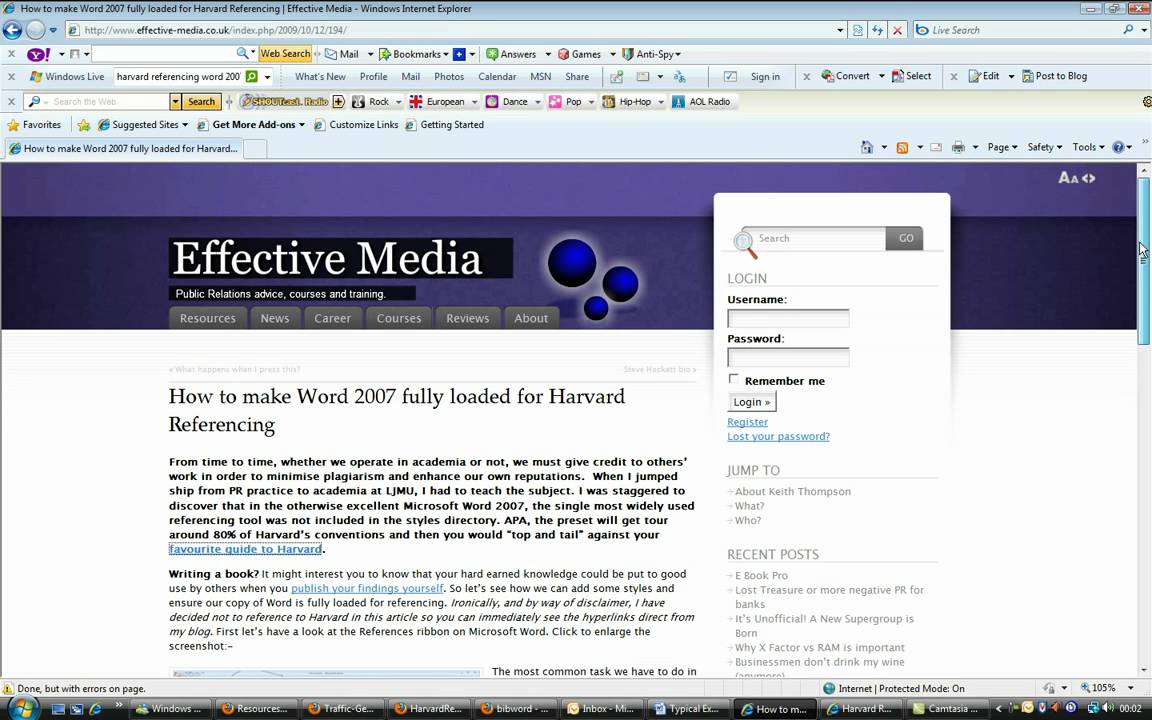Follow the Register link

click(747, 422)
